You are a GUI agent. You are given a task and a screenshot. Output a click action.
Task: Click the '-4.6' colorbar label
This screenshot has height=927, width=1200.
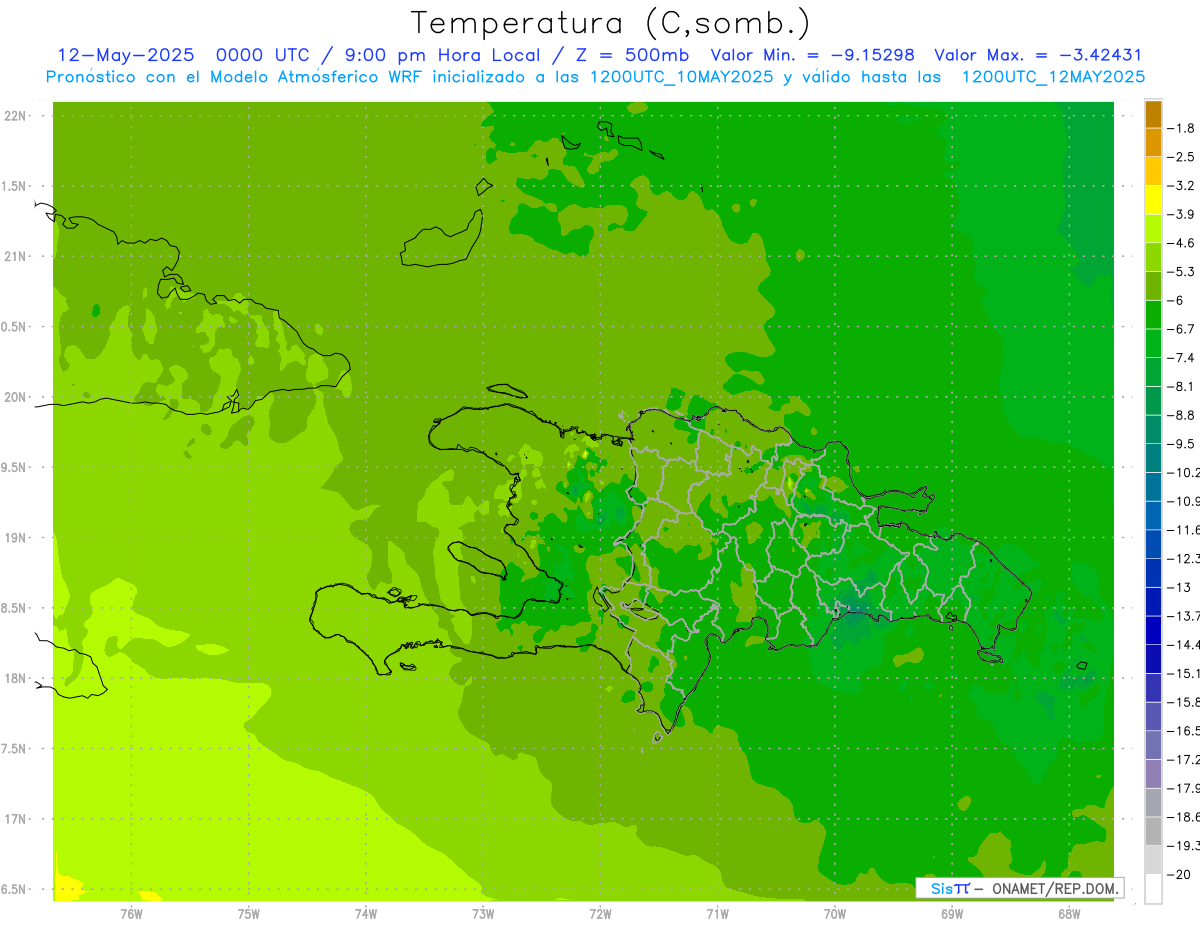coord(1182,243)
